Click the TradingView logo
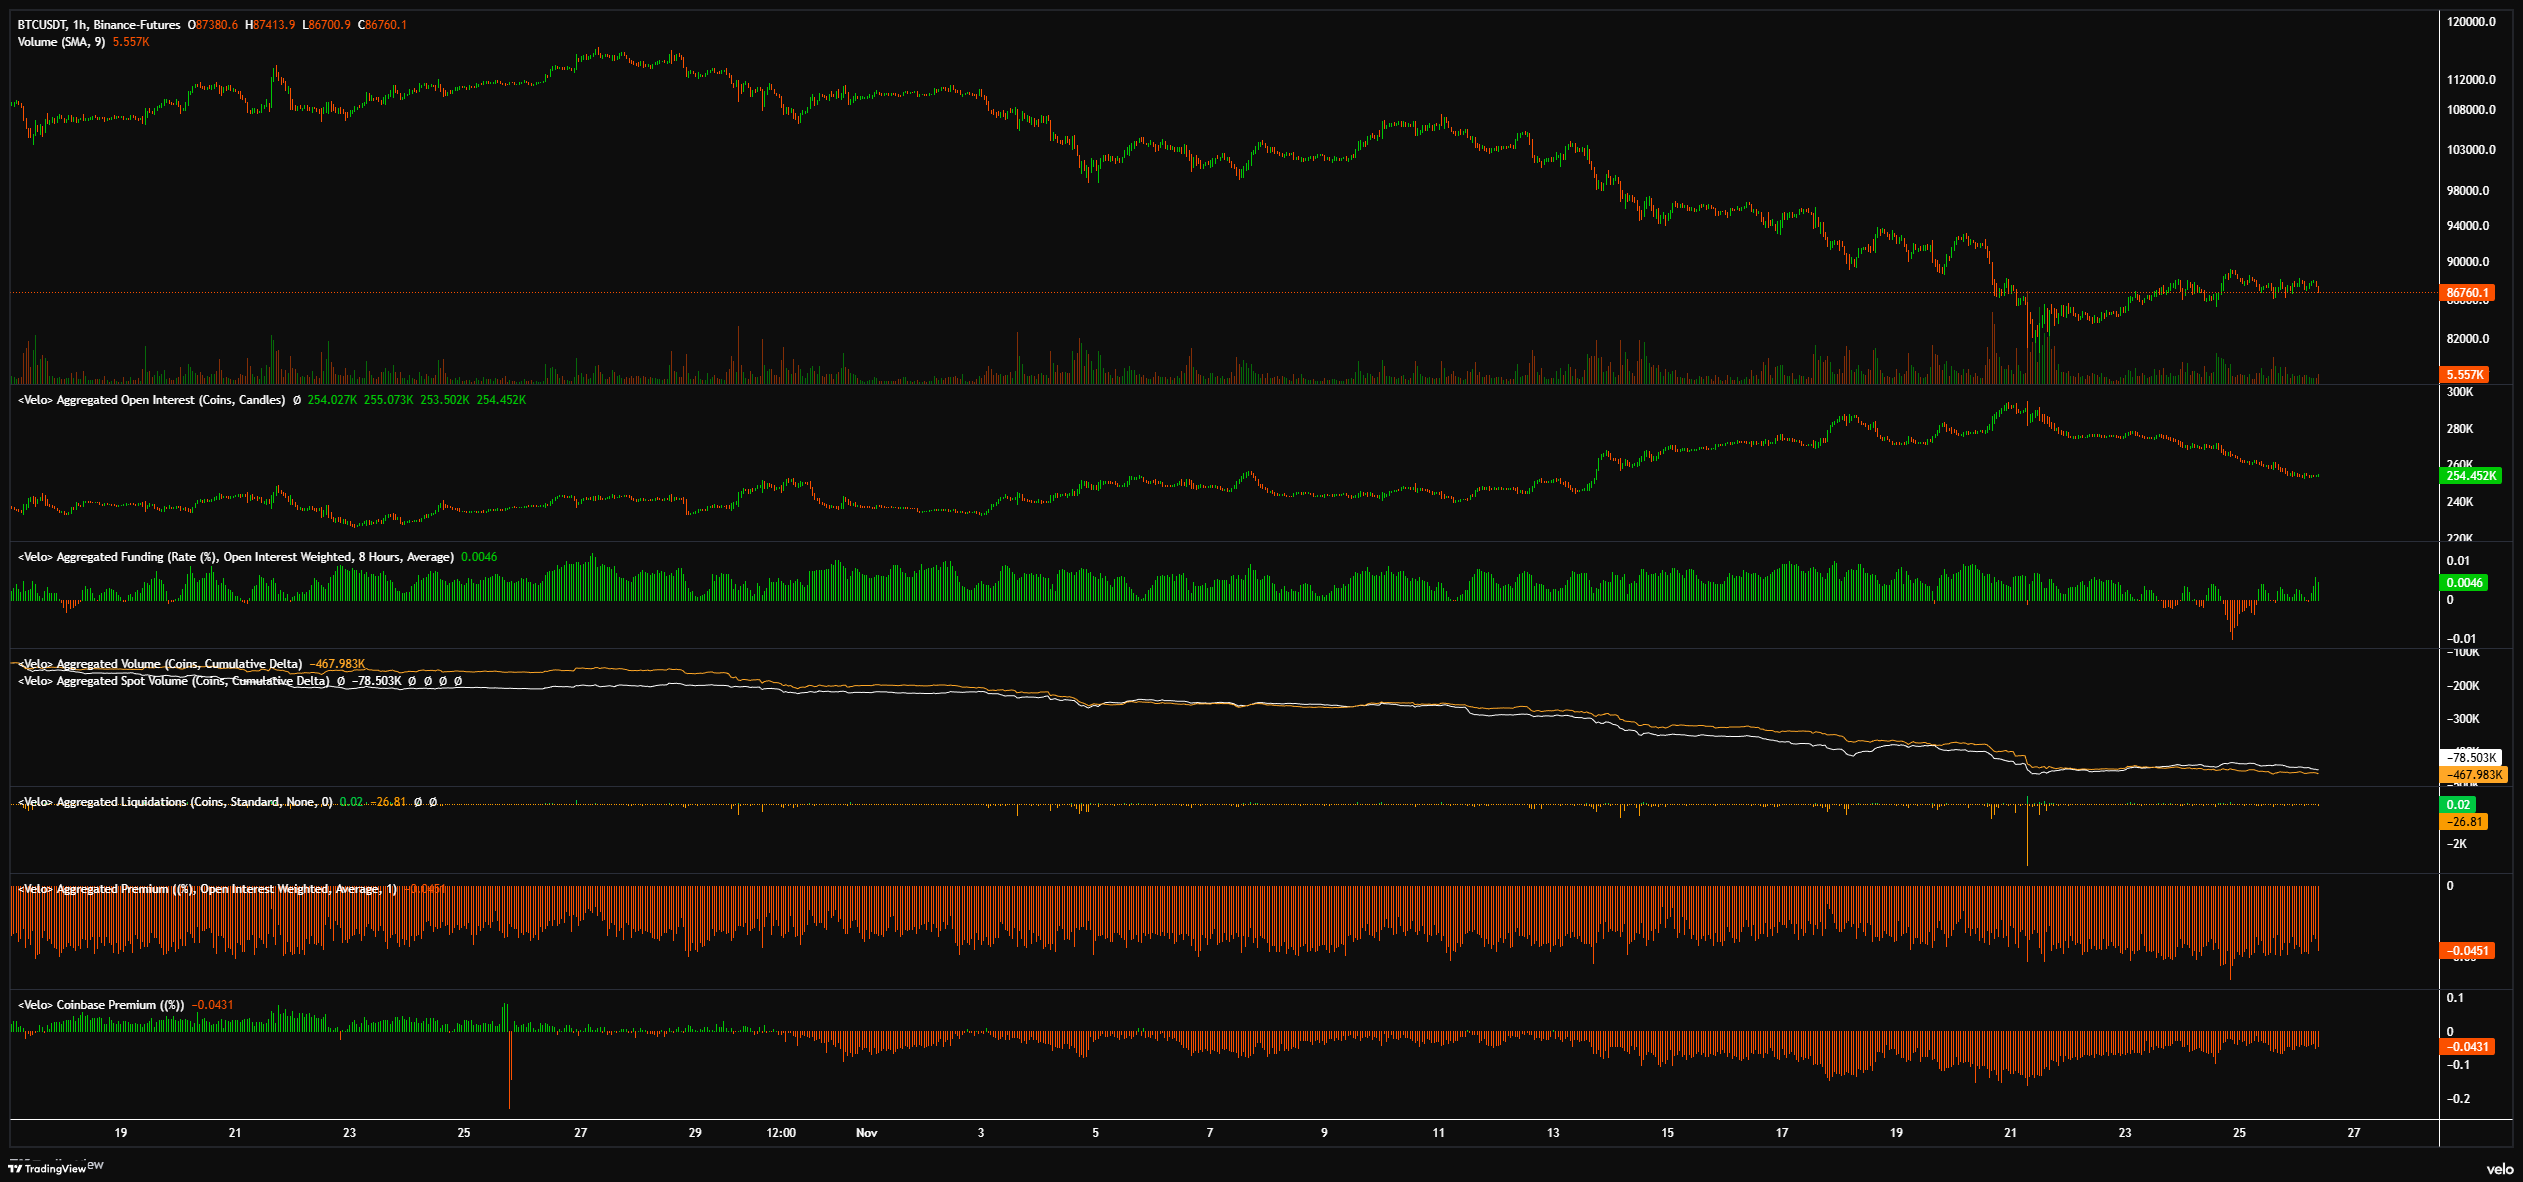This screenshot has width=2523, height=1182. 48,1168
